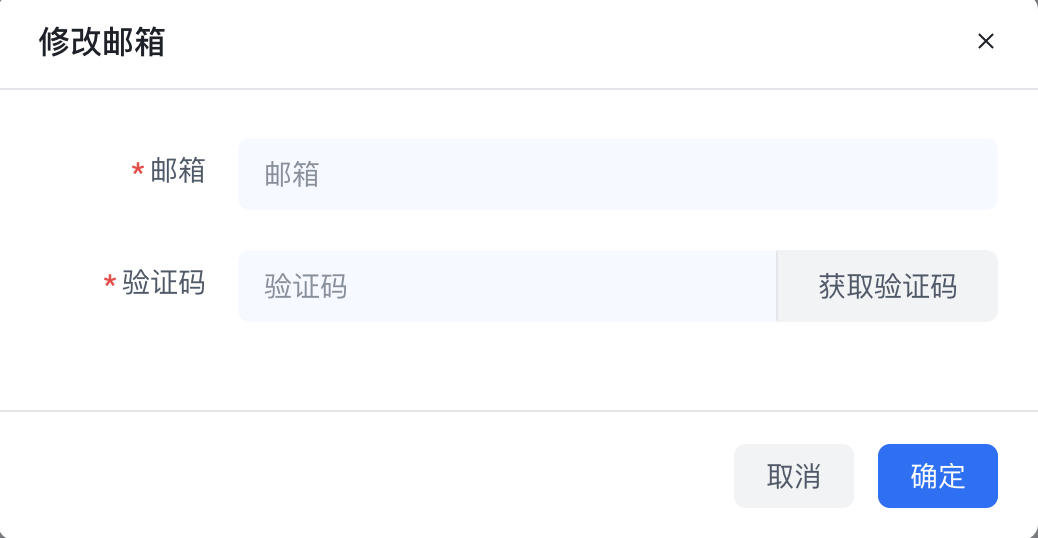This screenshot has width=1038, height=538.
Task: Confirm by clicking 确定
Action: [937, 476]
